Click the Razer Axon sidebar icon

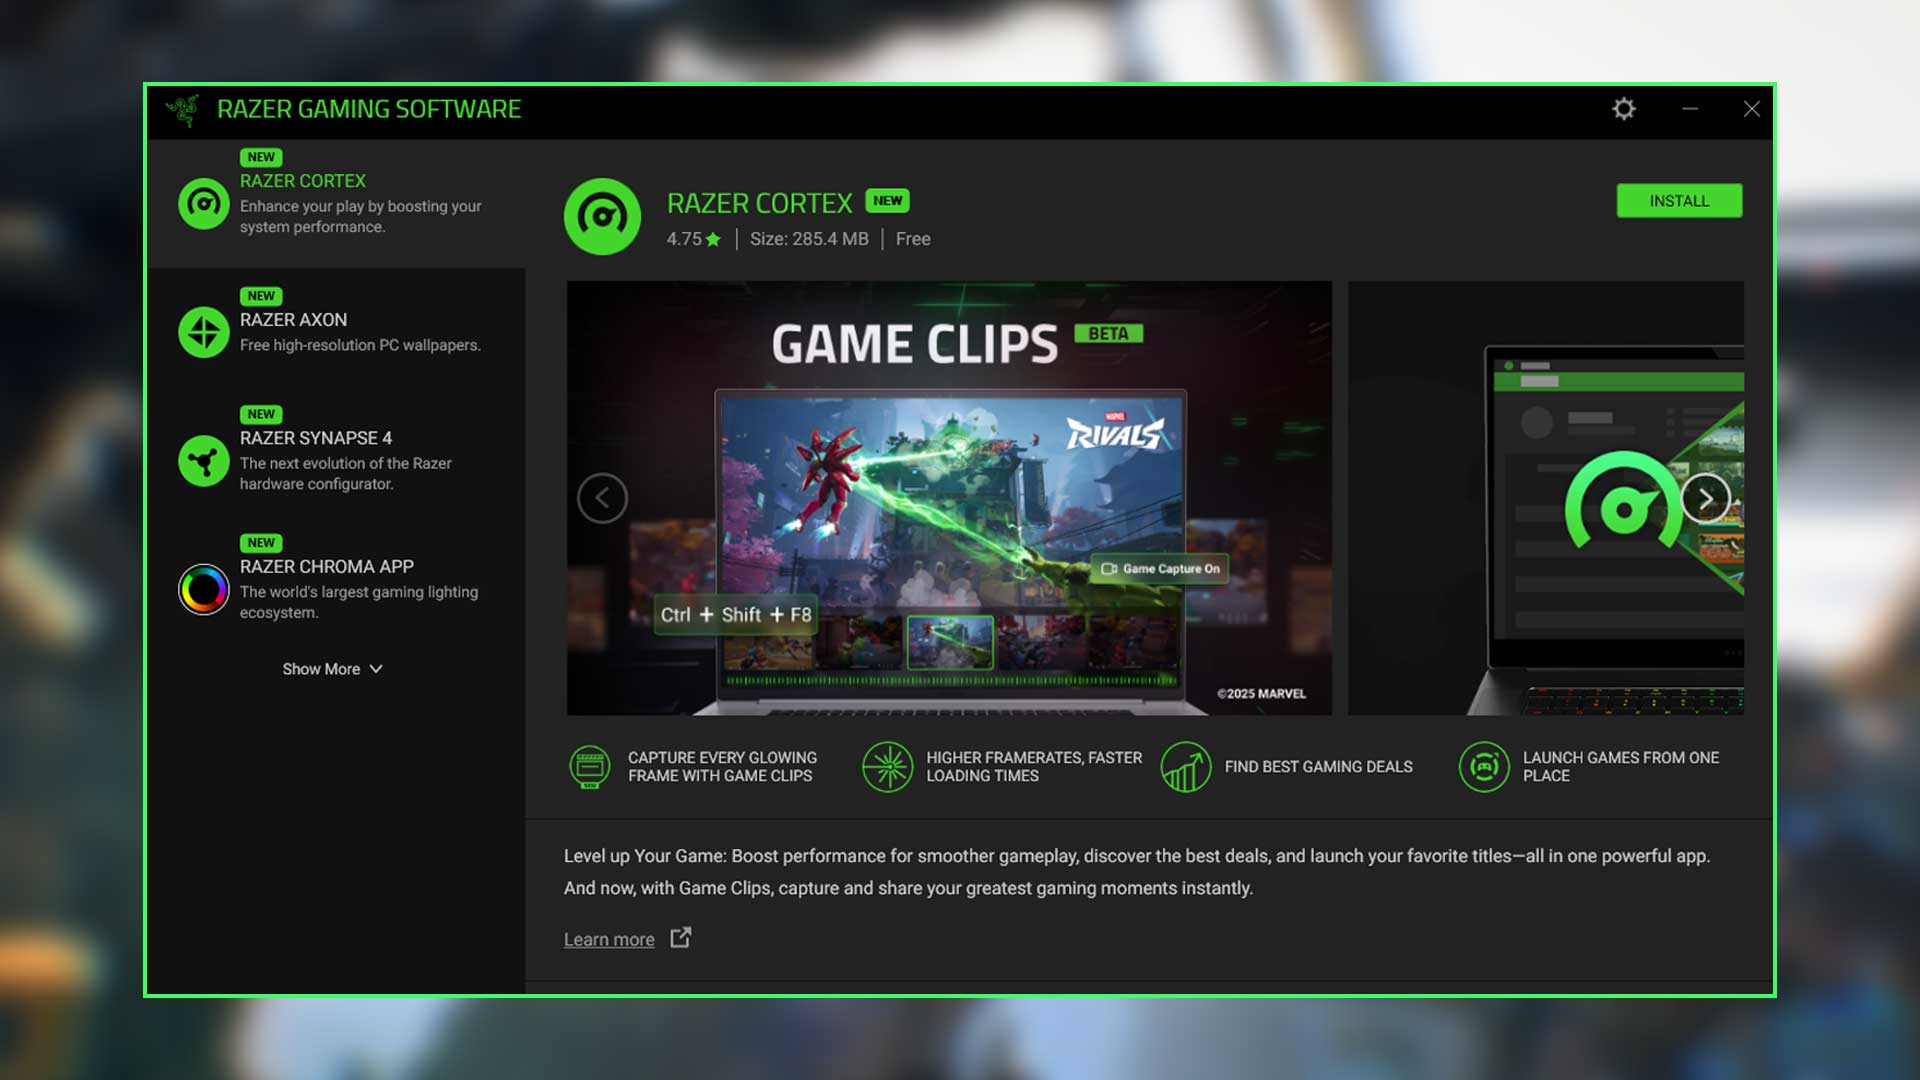(204, 332)
